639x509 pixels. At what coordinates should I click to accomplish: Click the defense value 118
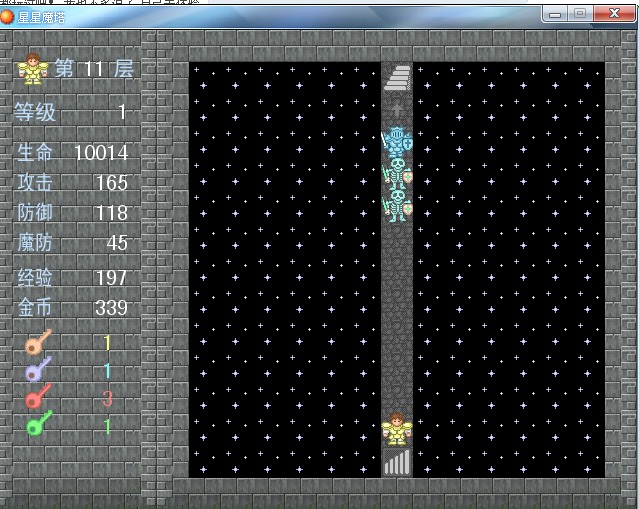[112, 213]
